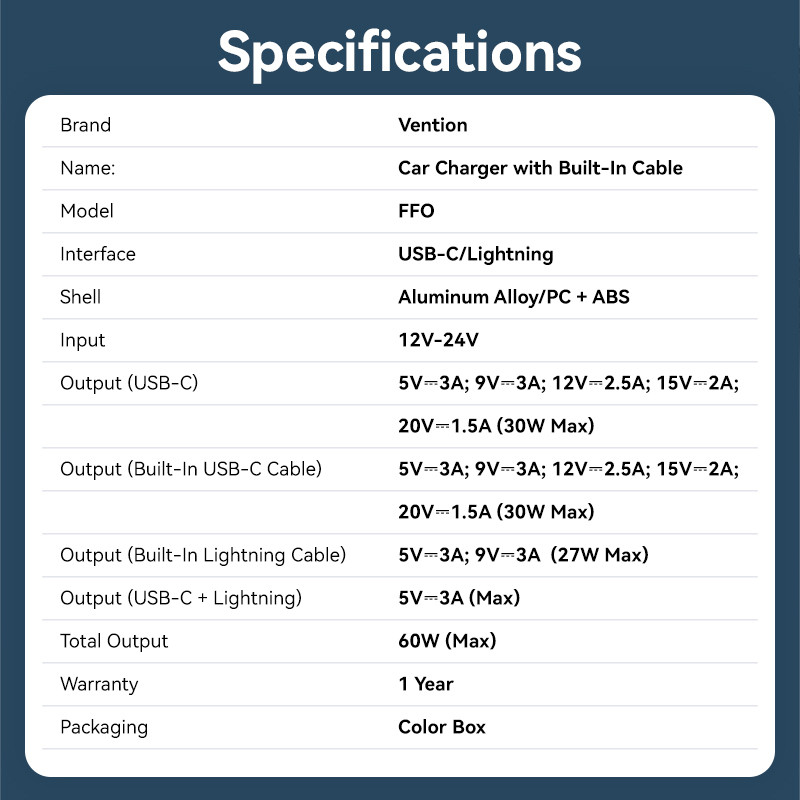
Task: Click the Interface row label
Action: [x=98, y=254]
